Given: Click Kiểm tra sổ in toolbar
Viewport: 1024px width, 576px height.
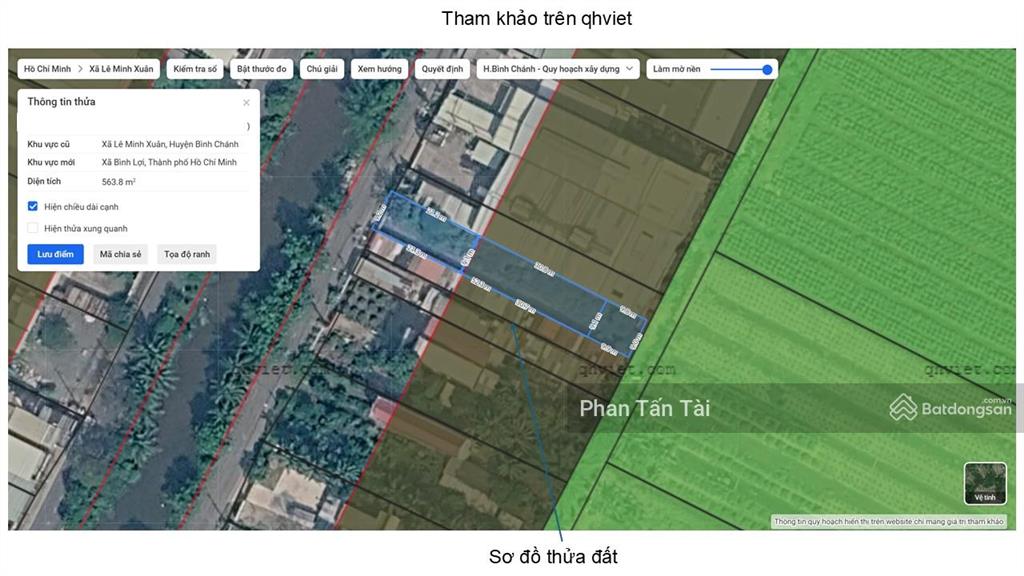Looking at the screenshot, I should click(x=195, y=69).
